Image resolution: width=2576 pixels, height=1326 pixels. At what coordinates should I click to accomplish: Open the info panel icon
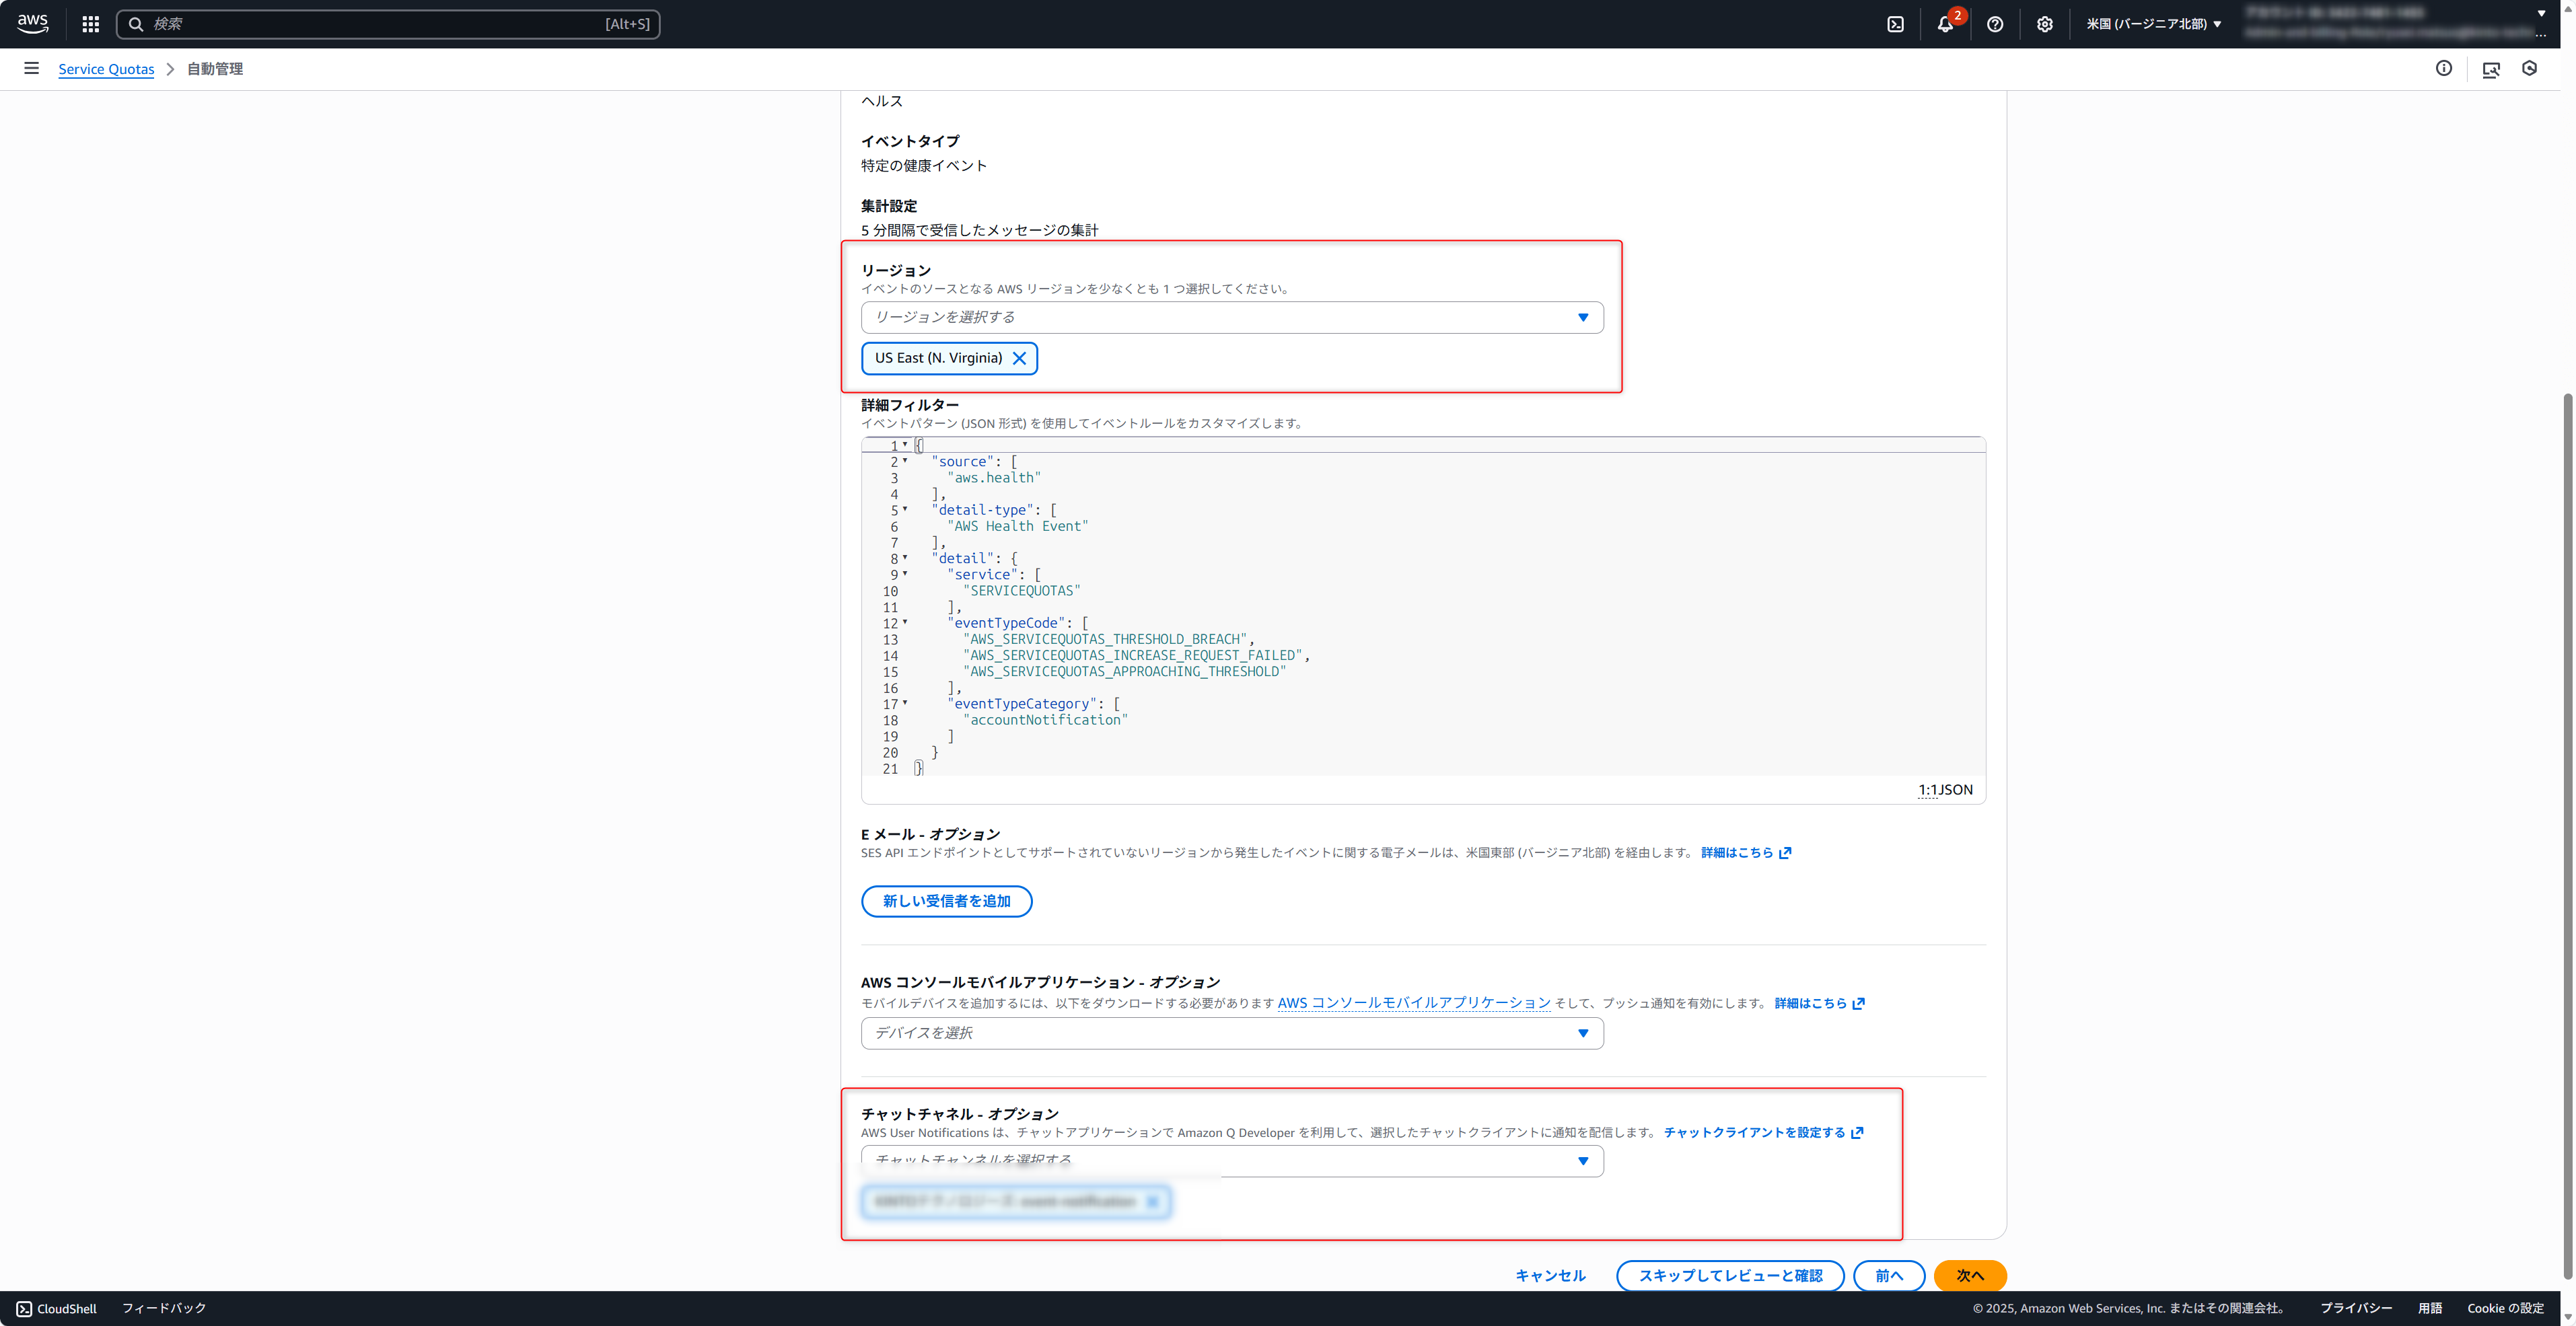point(2443,68)
